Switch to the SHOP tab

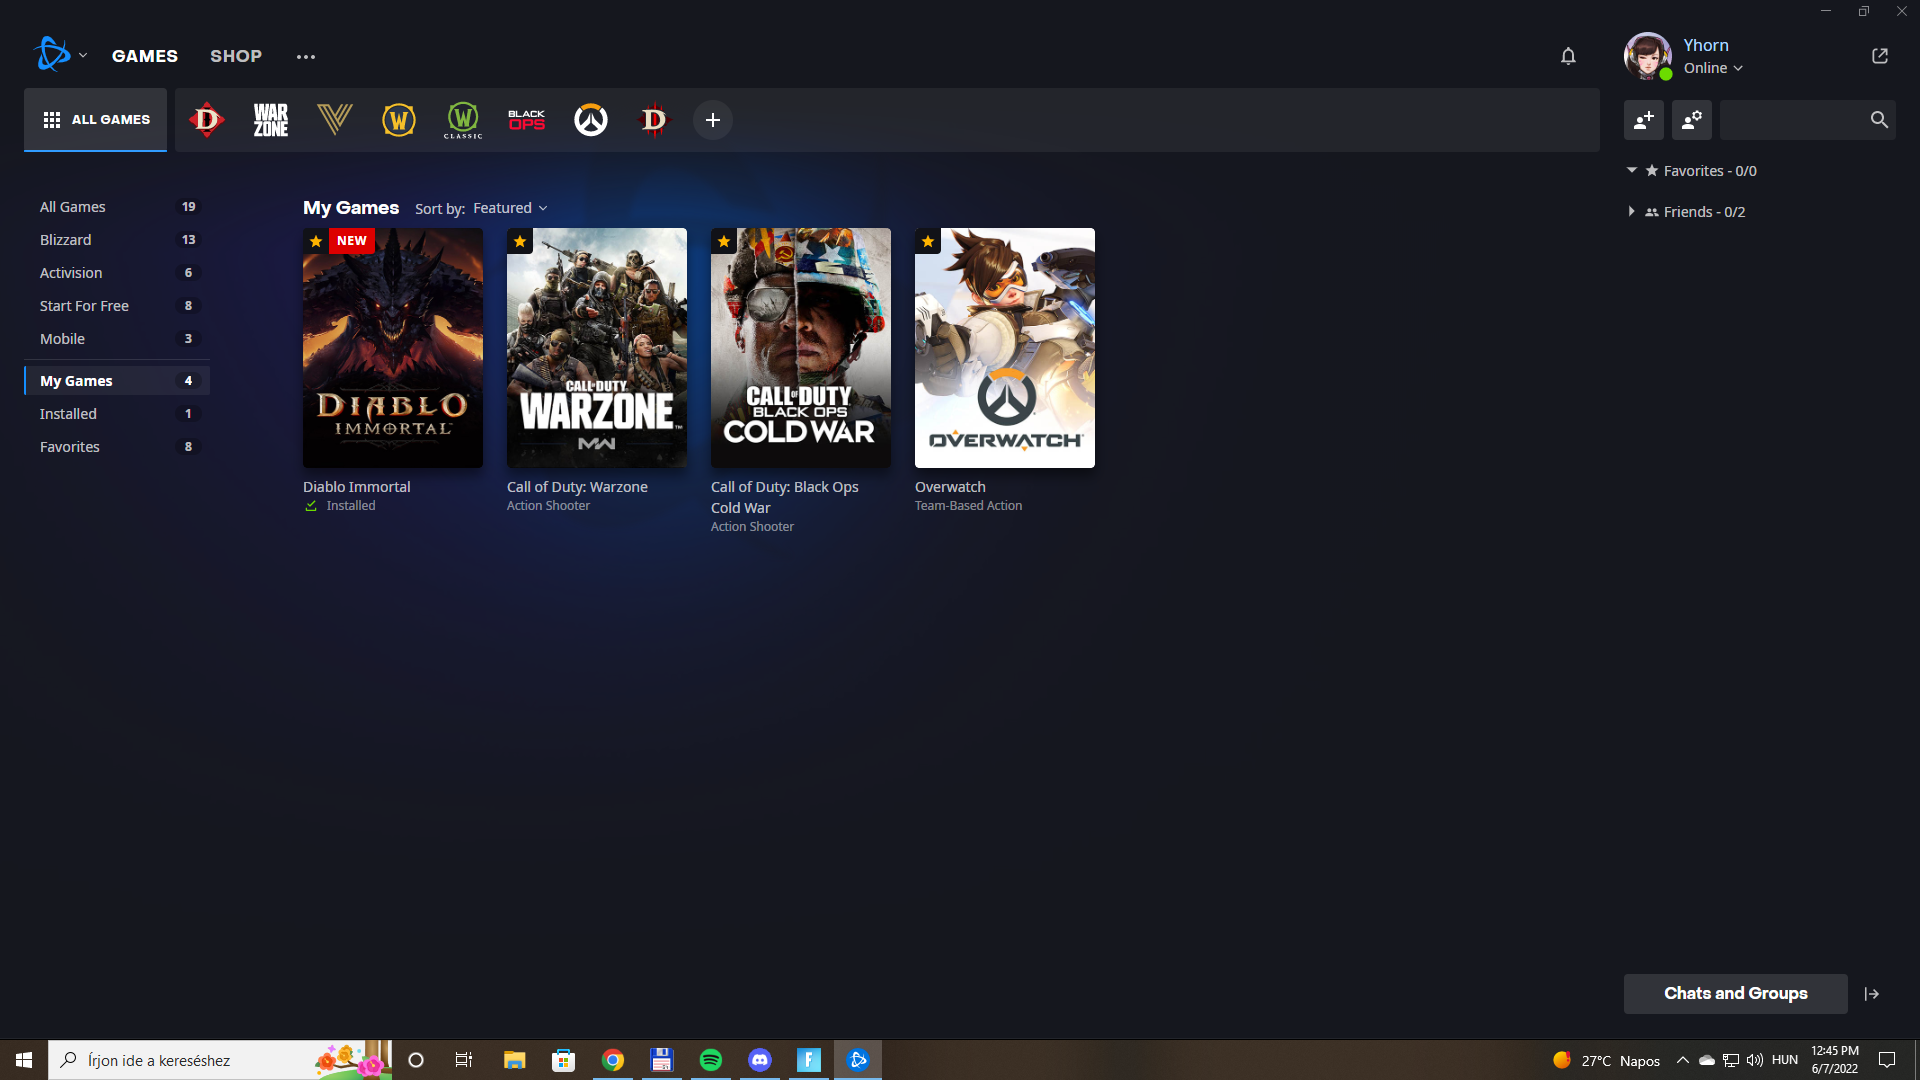pyautogui.click(x=236, y=56)
